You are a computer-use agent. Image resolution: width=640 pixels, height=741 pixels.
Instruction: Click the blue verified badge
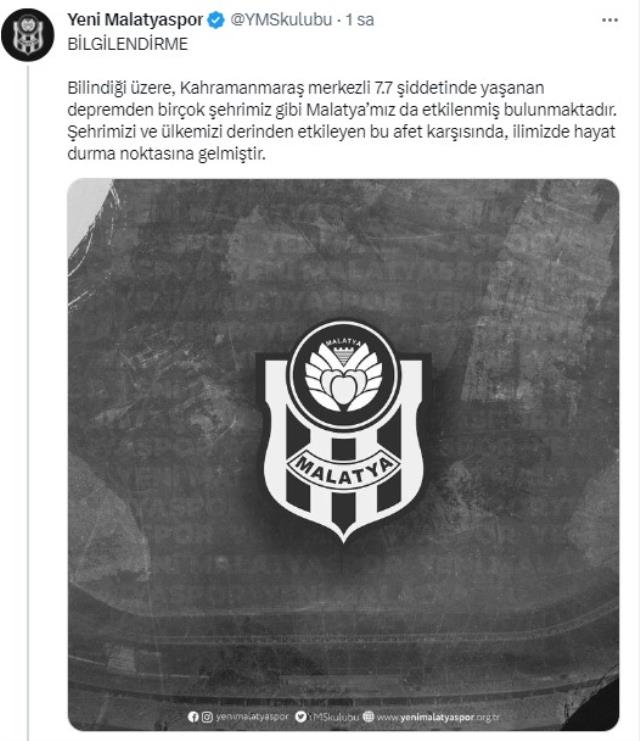click(x=216, y=20)
